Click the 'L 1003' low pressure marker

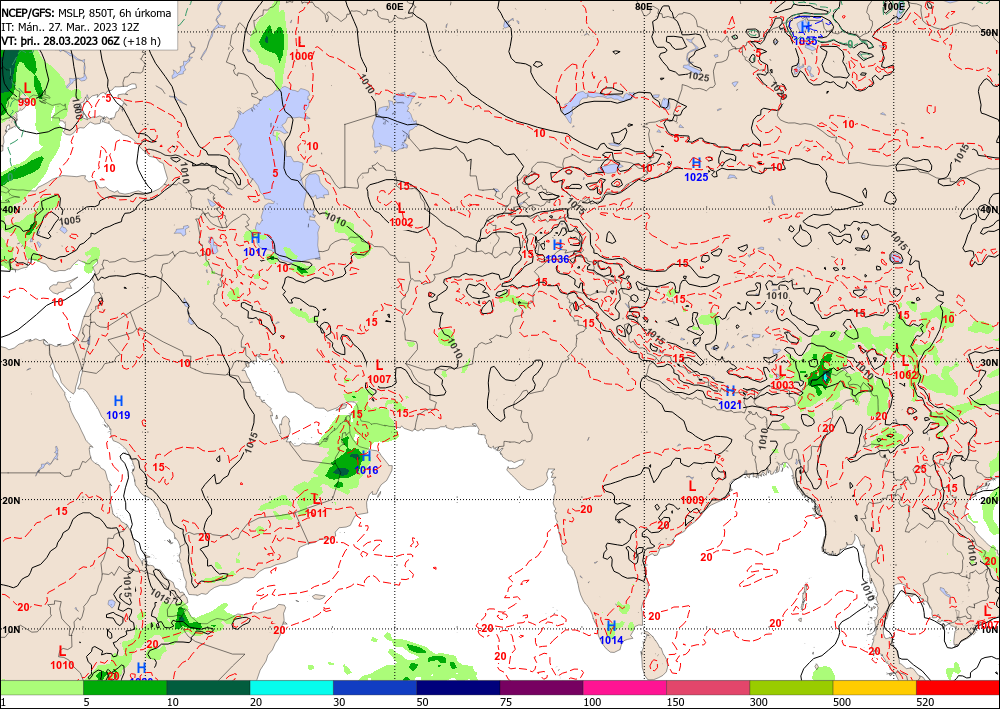(x=783, y=377)
